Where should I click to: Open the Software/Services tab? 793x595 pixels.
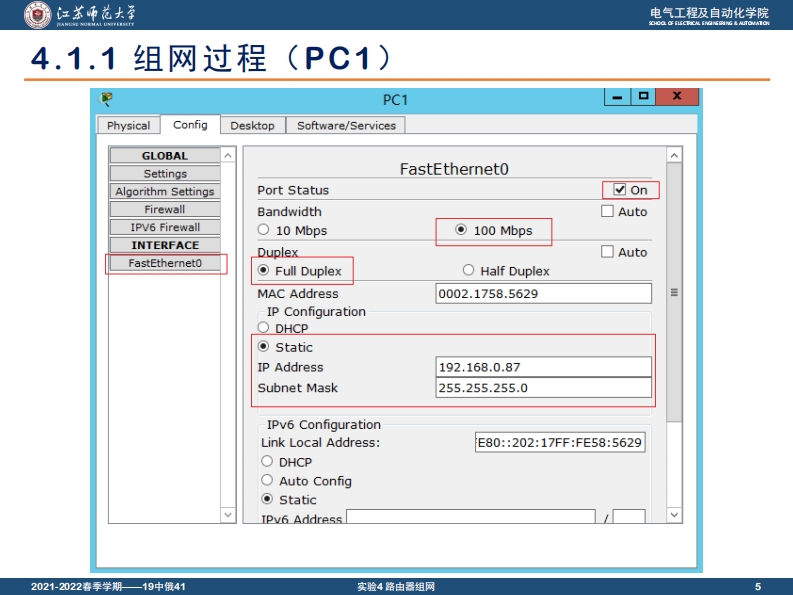[x=346, y=126]
